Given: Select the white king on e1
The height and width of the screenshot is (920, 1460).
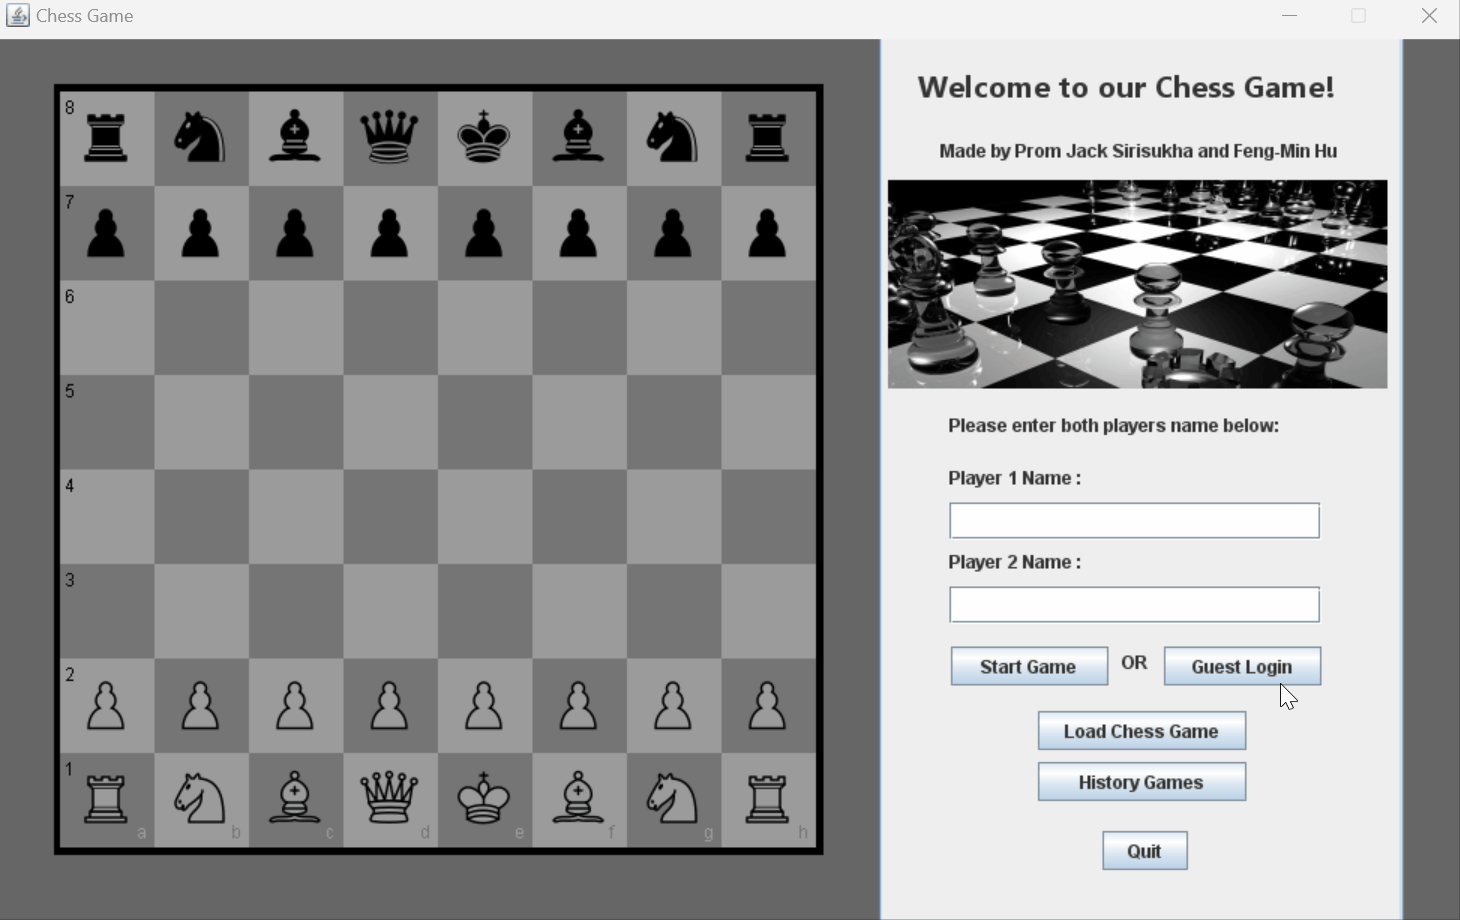Looking at the screenshot, I should [484, 798].
